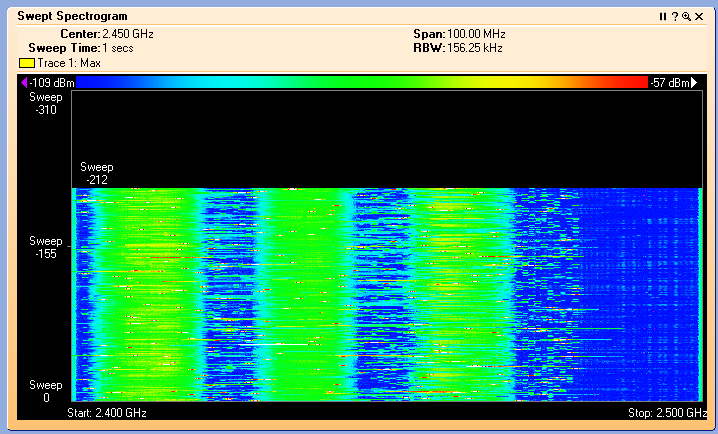Click the Start: 2.400 GHz label
718x434 pixels.
pos(107,413)
